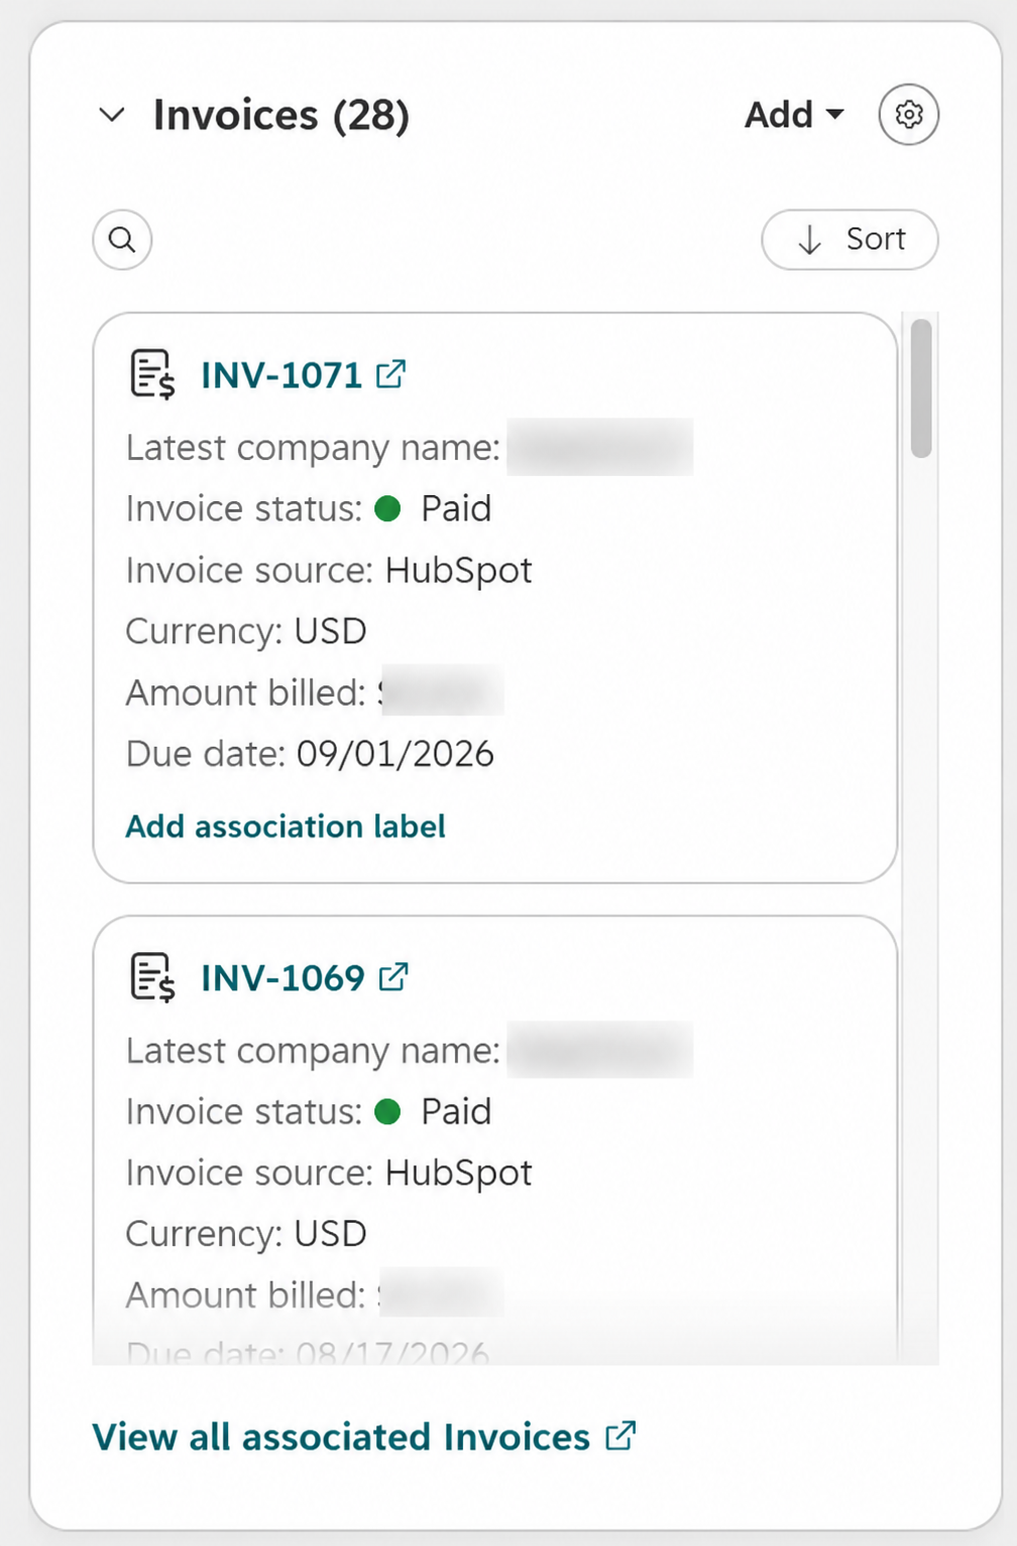The image size is (1017, 1546).
Task: Click Amount billed label in INV-1069
Action: [x=246, y=1296]
